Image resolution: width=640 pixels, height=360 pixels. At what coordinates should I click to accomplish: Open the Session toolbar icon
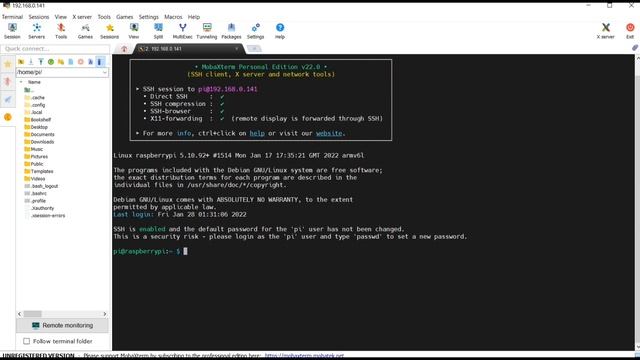12,31
